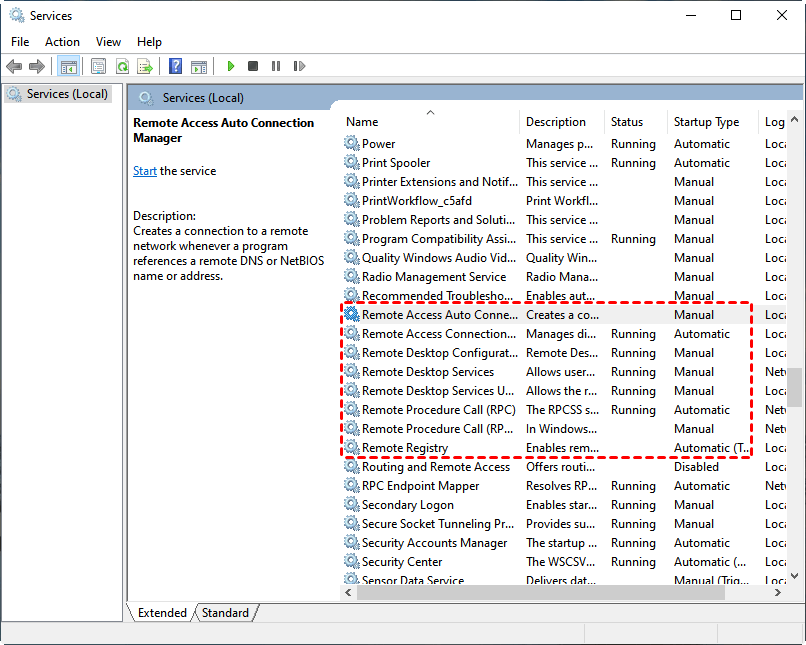Click the Restart Service toolbar icon
Viewport: 806px width, 645px height.
pos(299,67)
